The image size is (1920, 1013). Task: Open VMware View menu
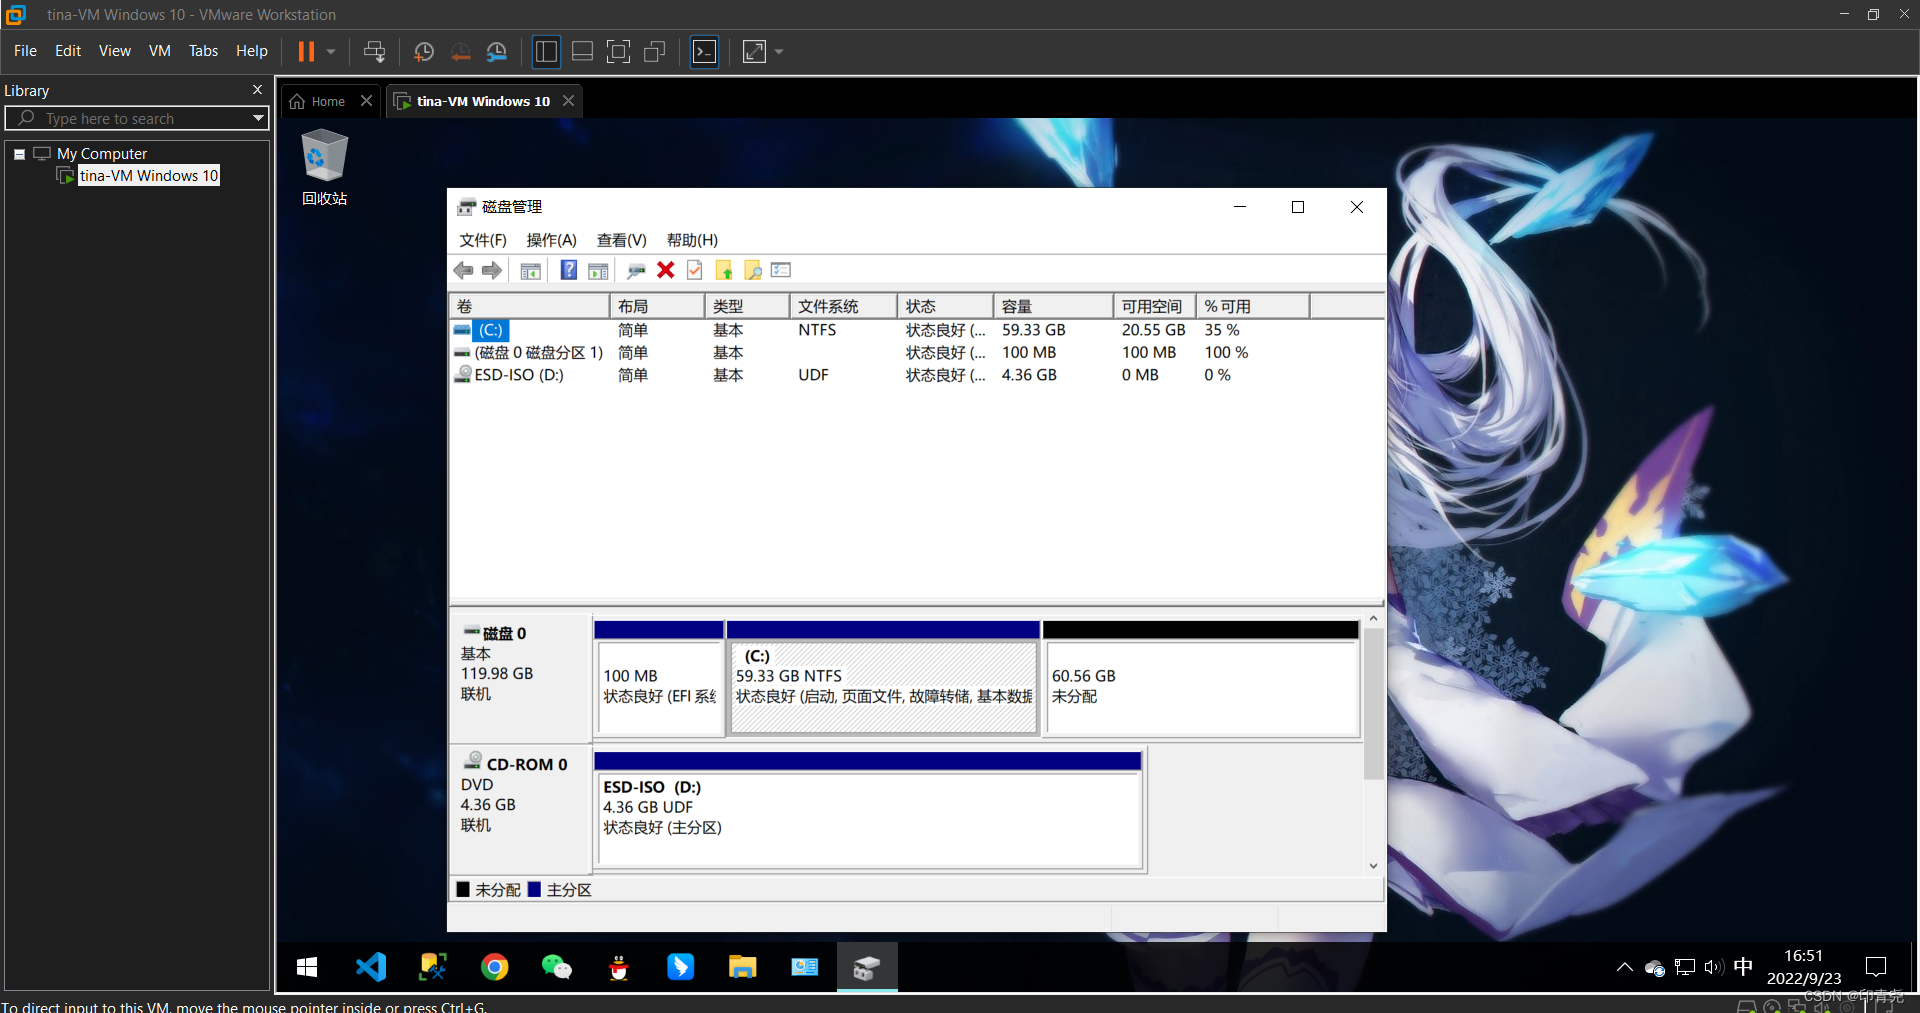(114, 51)
